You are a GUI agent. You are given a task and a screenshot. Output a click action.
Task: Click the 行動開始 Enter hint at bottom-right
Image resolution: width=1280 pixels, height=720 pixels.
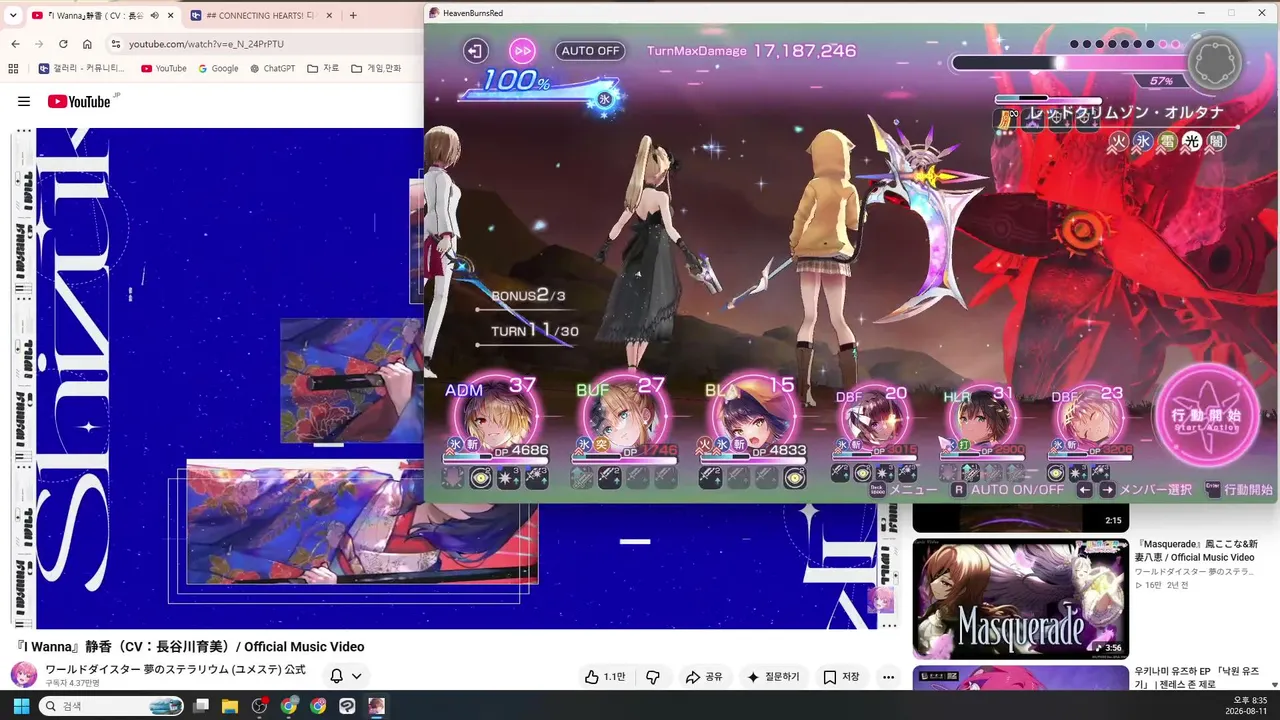coord(1240,490)
